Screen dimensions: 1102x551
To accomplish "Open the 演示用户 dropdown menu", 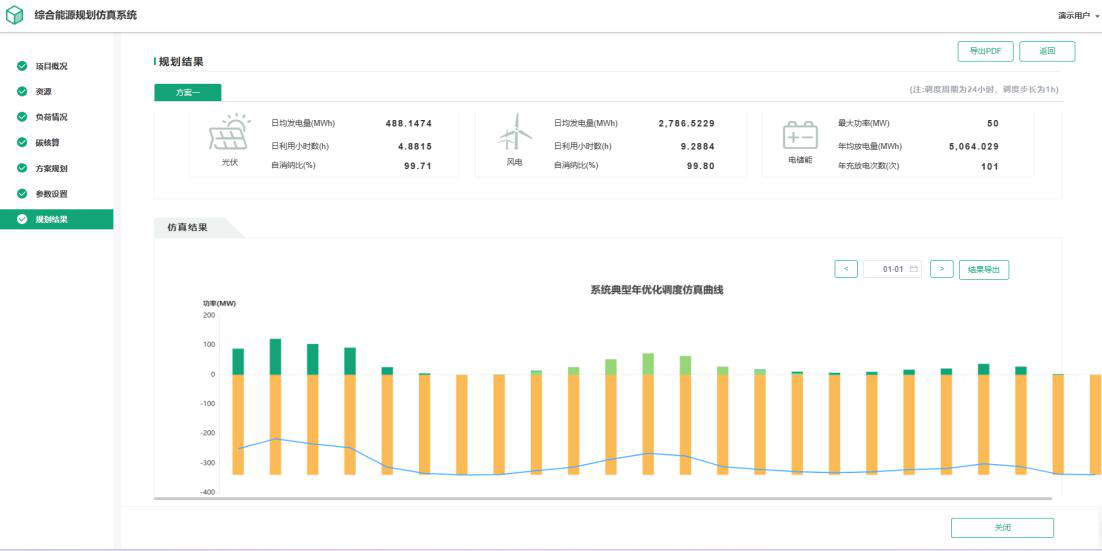I will point(1078,16).
